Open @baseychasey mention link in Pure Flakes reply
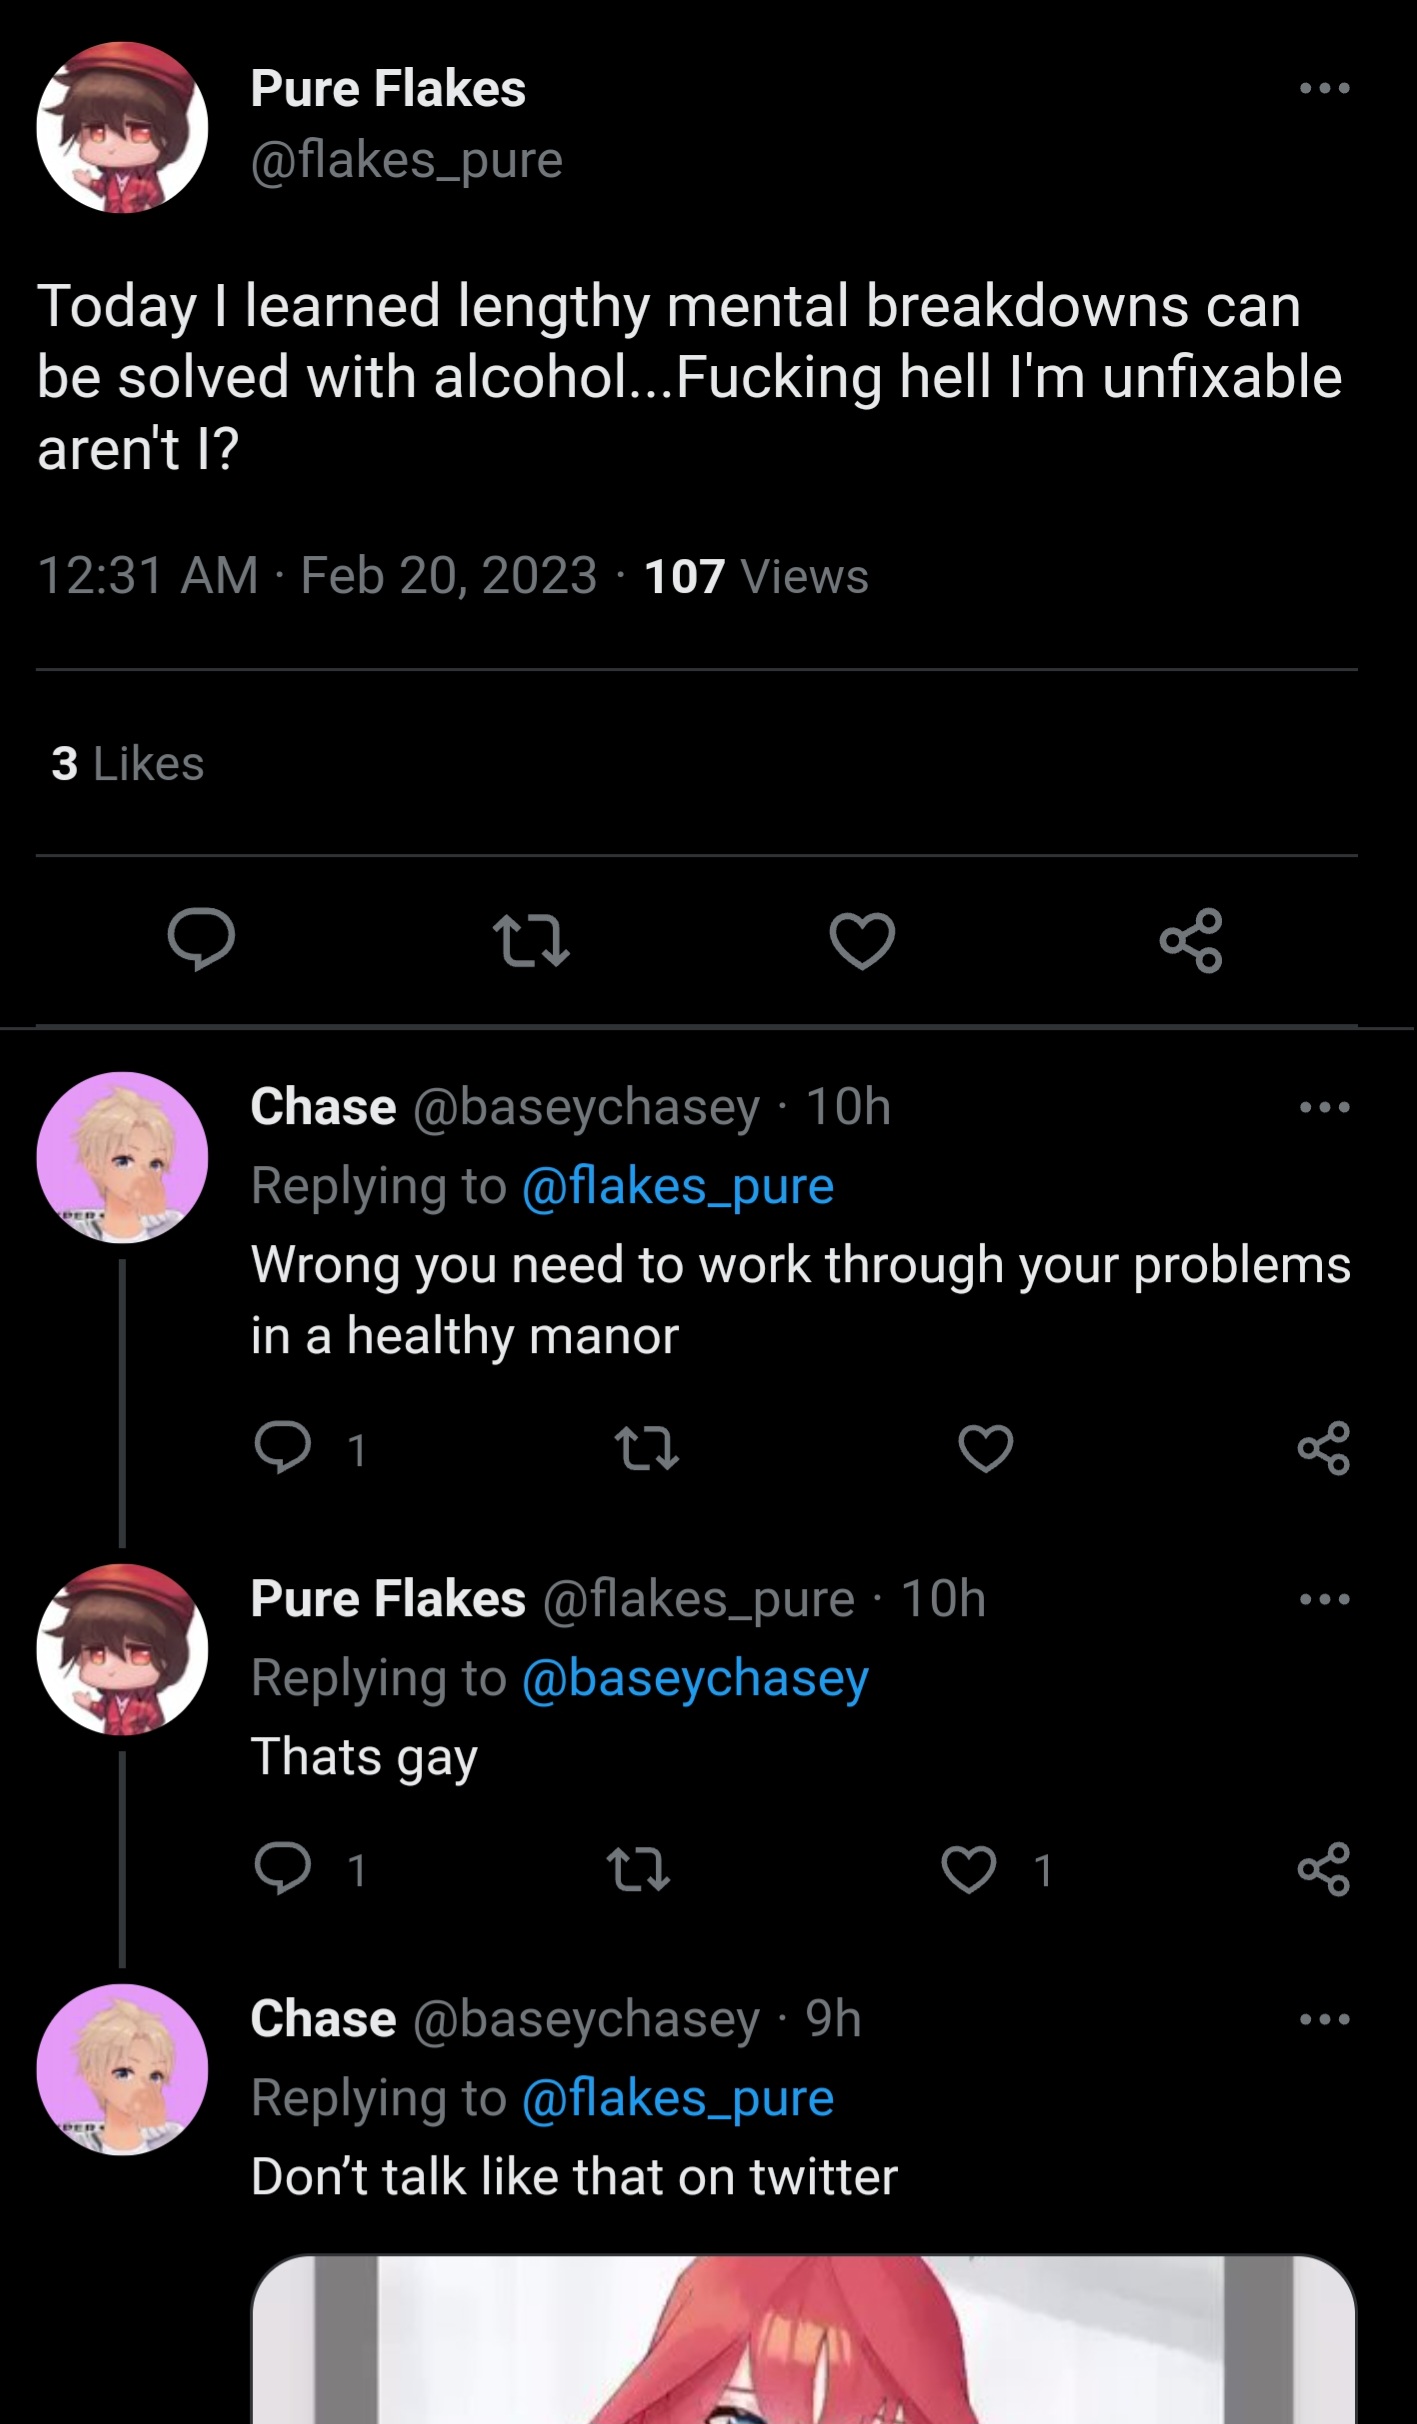The width and height of the screenshot is (1417, 2424). (x=695, y=1678)
